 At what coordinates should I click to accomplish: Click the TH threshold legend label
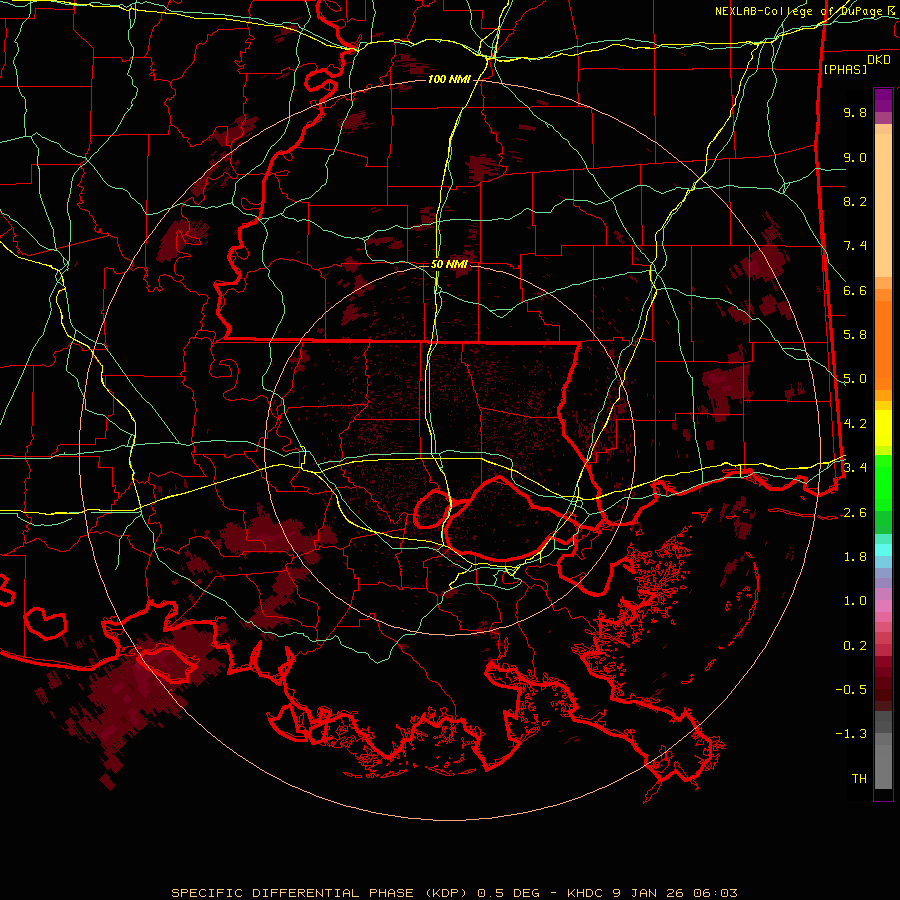click(859, 779)
